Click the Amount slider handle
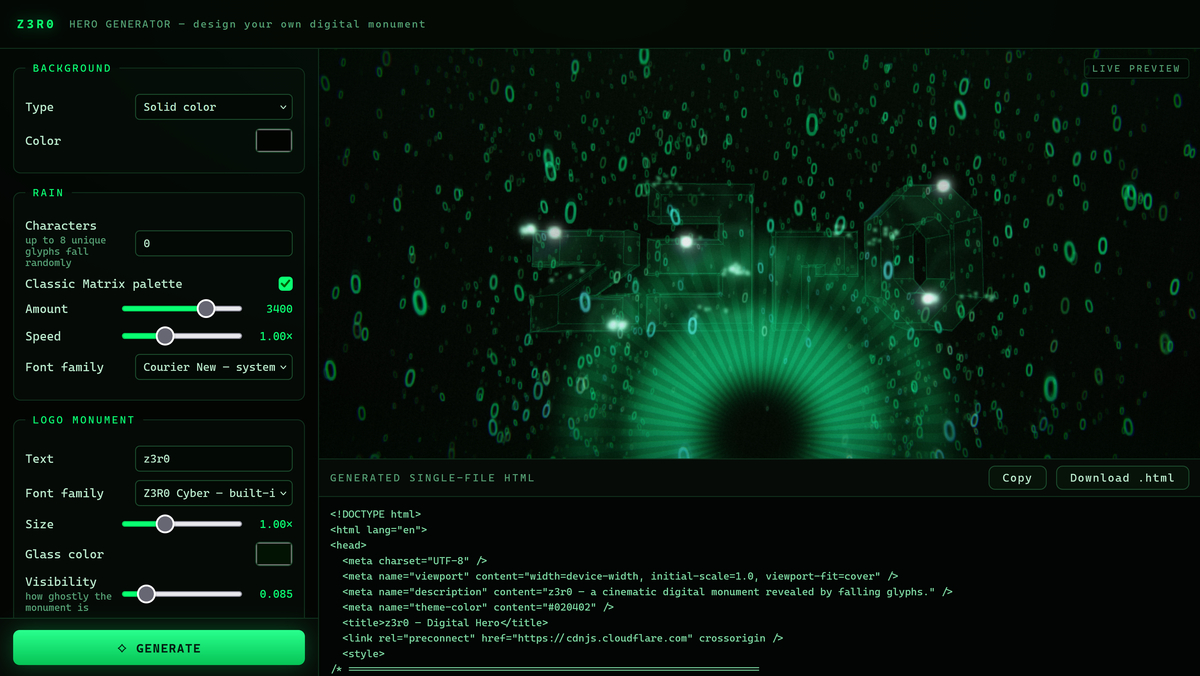 coord(206,309)
